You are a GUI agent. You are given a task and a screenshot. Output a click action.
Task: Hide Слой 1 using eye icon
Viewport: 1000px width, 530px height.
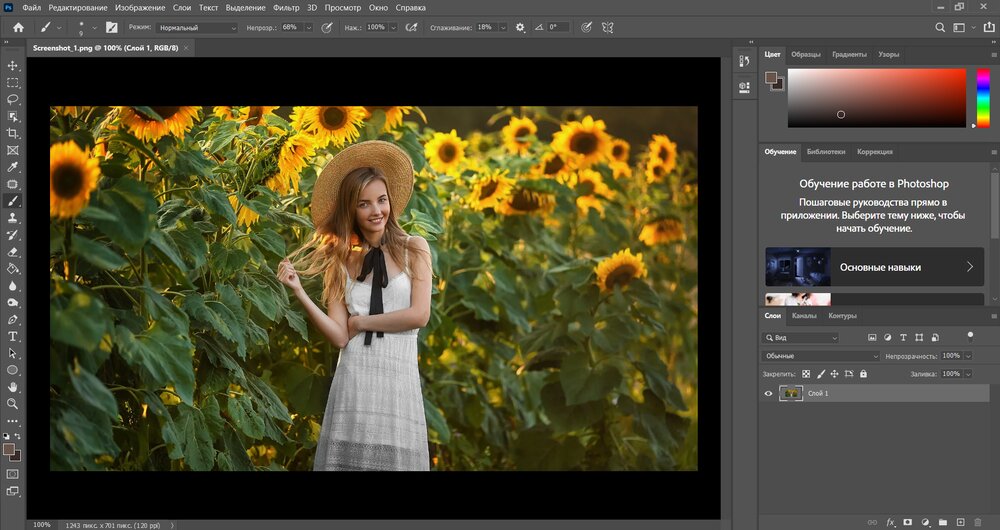pyautogui.click(x=769, y=394)
